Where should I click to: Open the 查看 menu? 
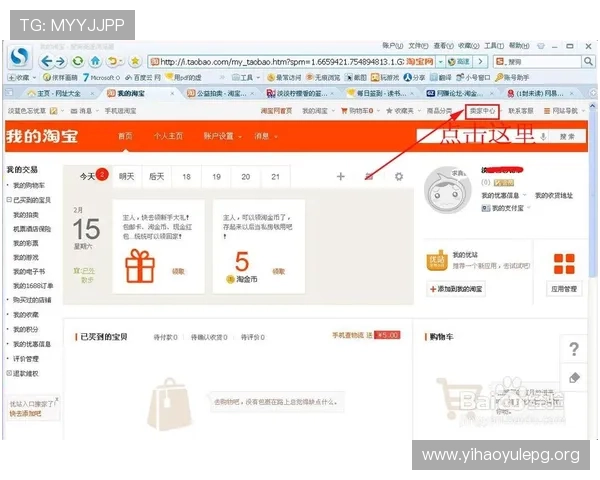[x=443, y=46]
